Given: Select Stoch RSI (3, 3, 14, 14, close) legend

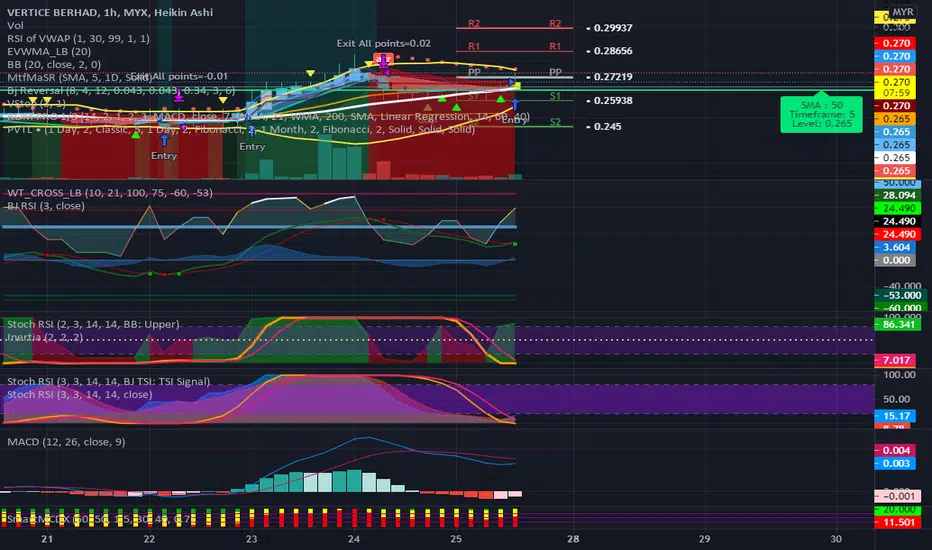Looking at the screenshot, I should pyautogui.click(x=80, y=394).
